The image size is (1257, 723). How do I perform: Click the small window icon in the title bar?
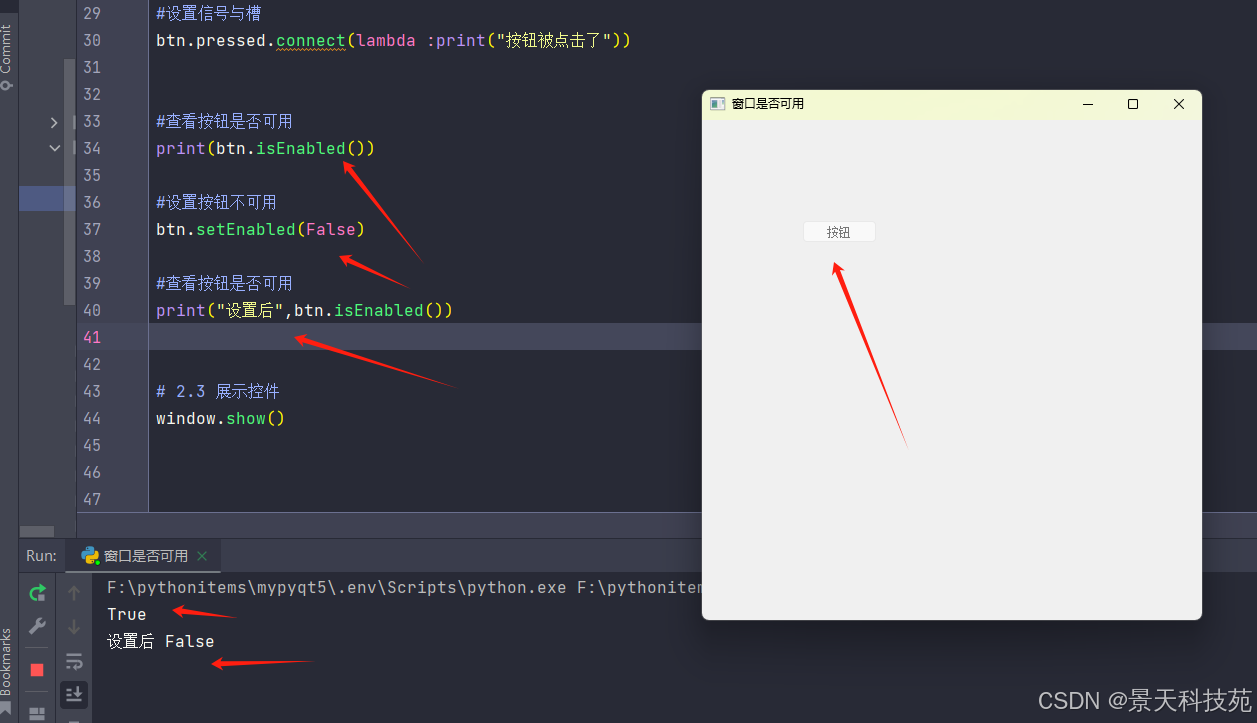(717, 104)
